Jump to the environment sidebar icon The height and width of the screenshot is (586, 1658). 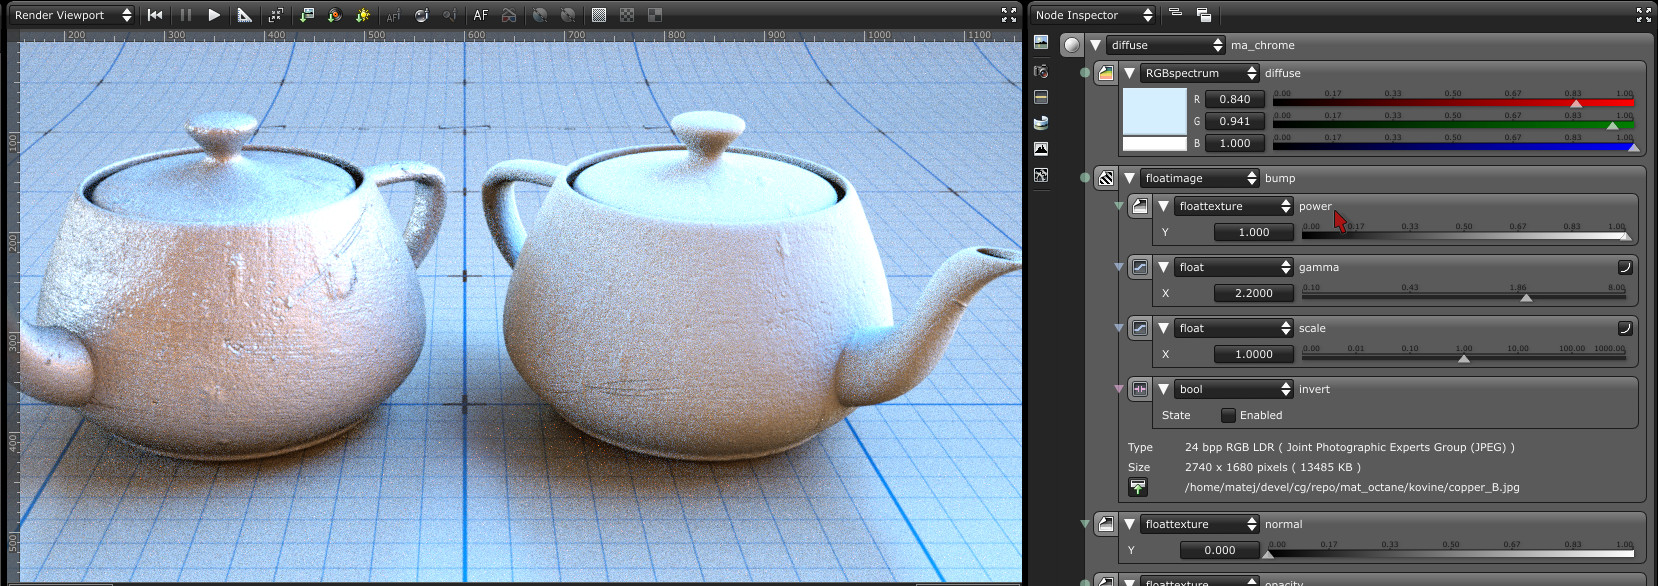pos(1041,122)
